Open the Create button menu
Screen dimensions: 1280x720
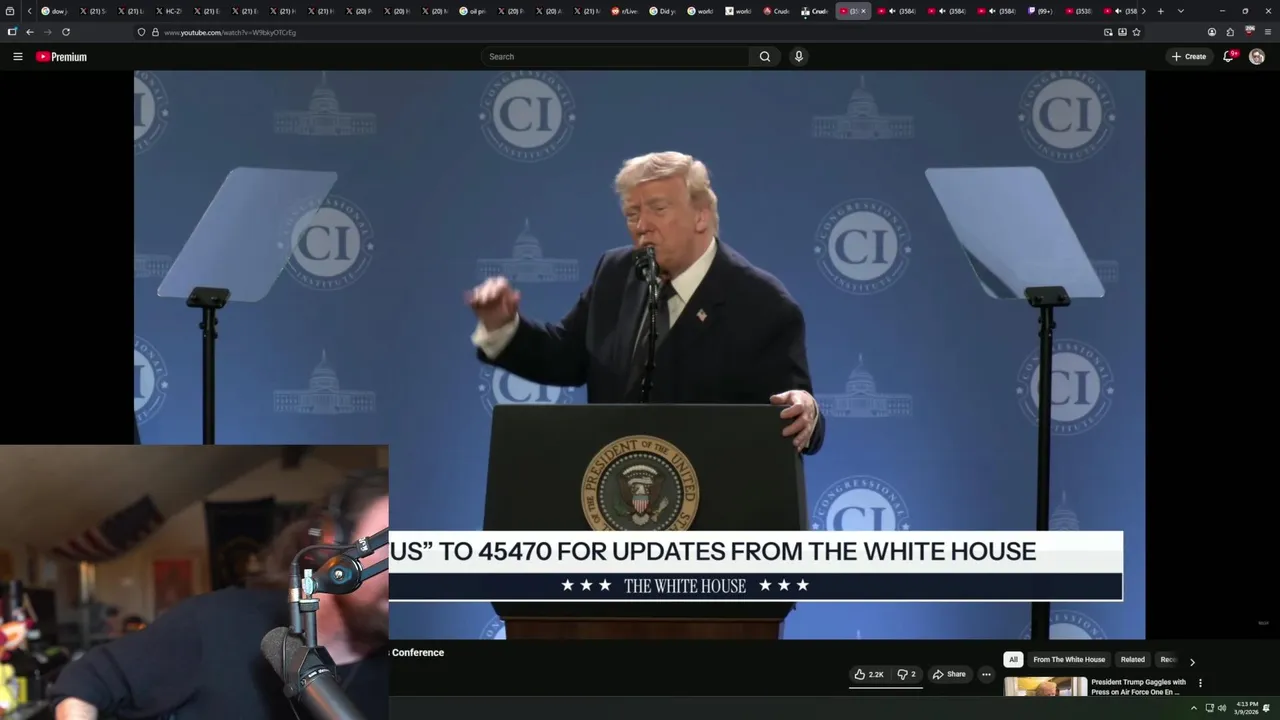(x=1189, y=57)
